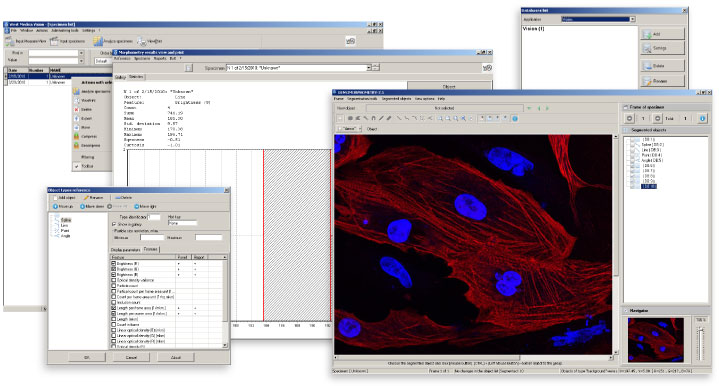
Task: Click the Move up arrow icon in Object types dialog
Action: [x=55, y=207]
